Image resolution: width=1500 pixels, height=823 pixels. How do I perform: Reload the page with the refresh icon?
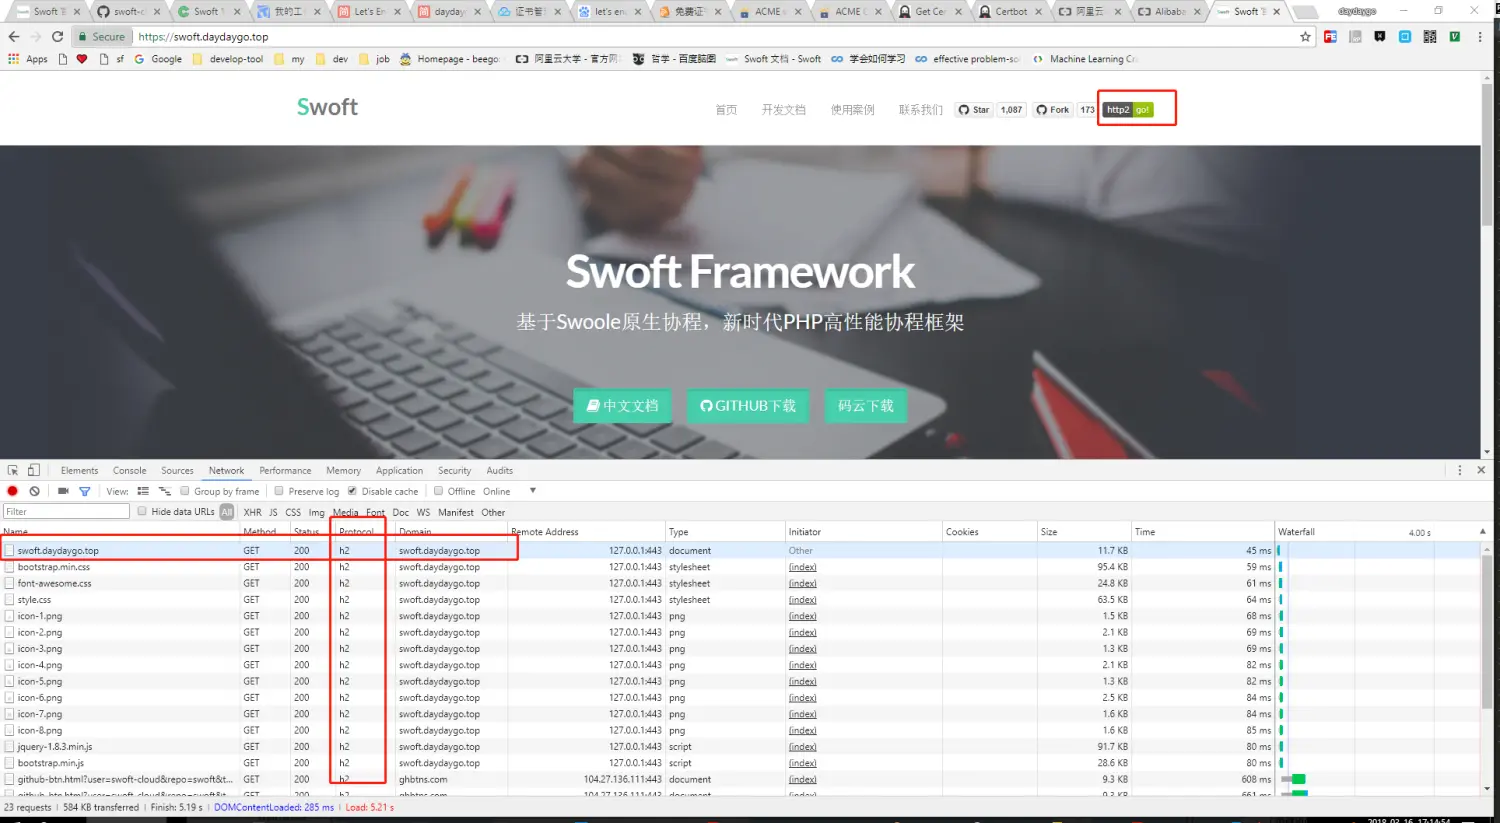pos(58,37)
